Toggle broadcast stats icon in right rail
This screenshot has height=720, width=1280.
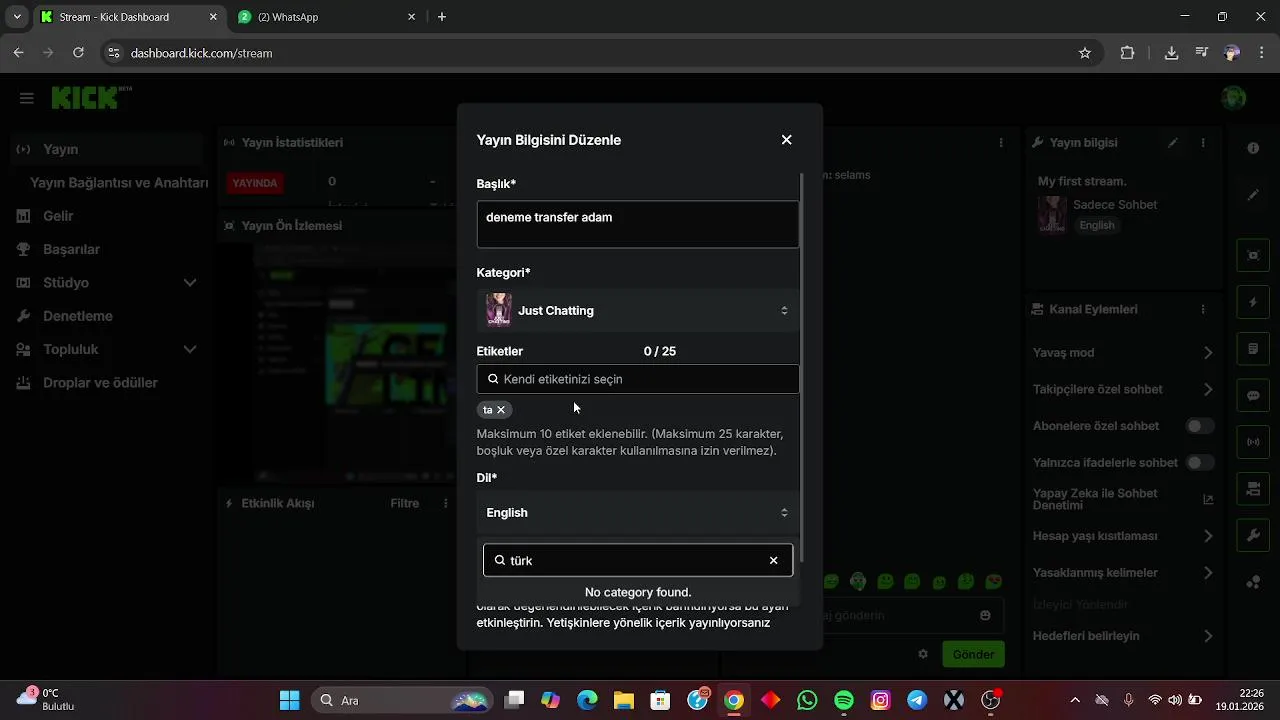(1253, 442)
